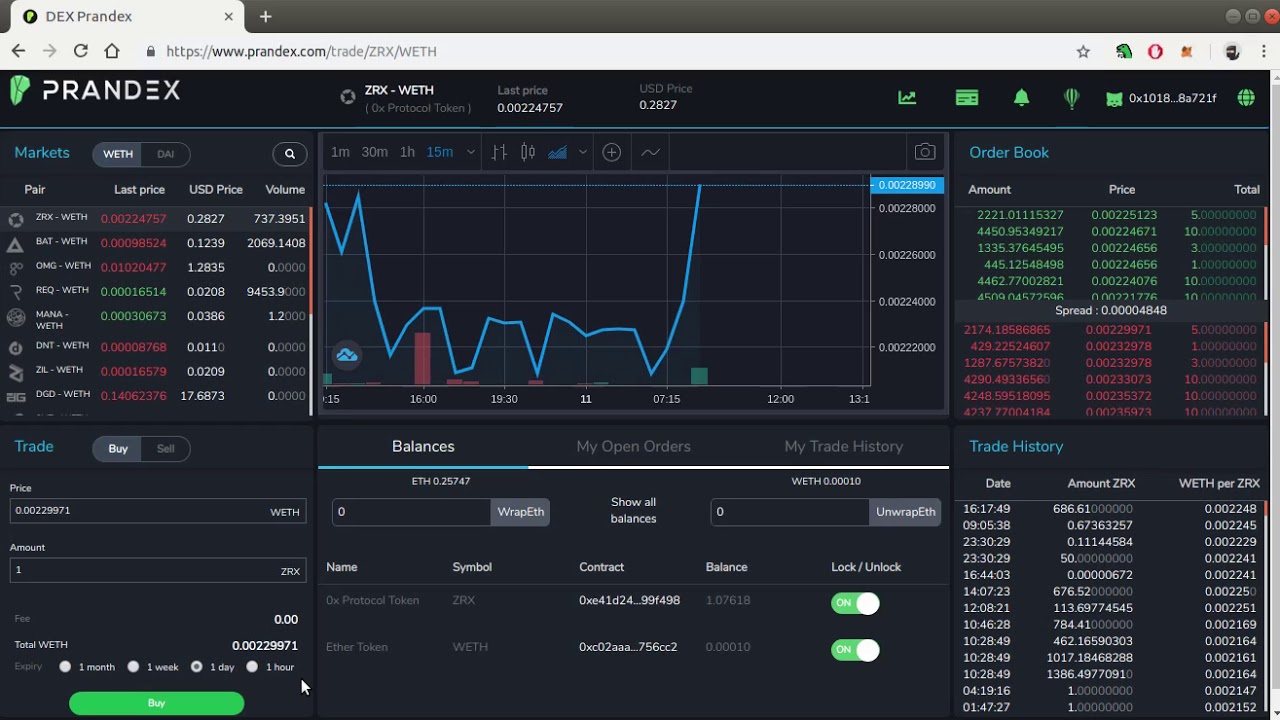Screen dimensions: 1280x720
Task: Select the REQ - WETH market row
Action: point(156,291)
